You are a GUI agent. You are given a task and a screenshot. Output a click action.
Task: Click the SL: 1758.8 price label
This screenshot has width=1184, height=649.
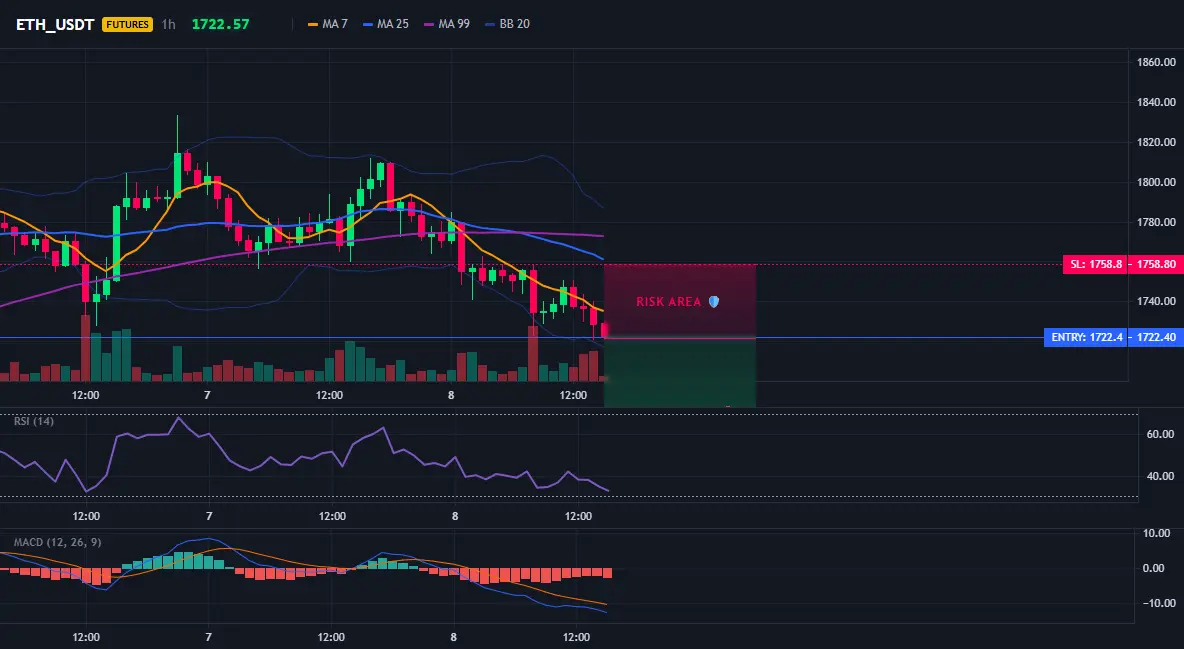click(x=1096, y=264)
